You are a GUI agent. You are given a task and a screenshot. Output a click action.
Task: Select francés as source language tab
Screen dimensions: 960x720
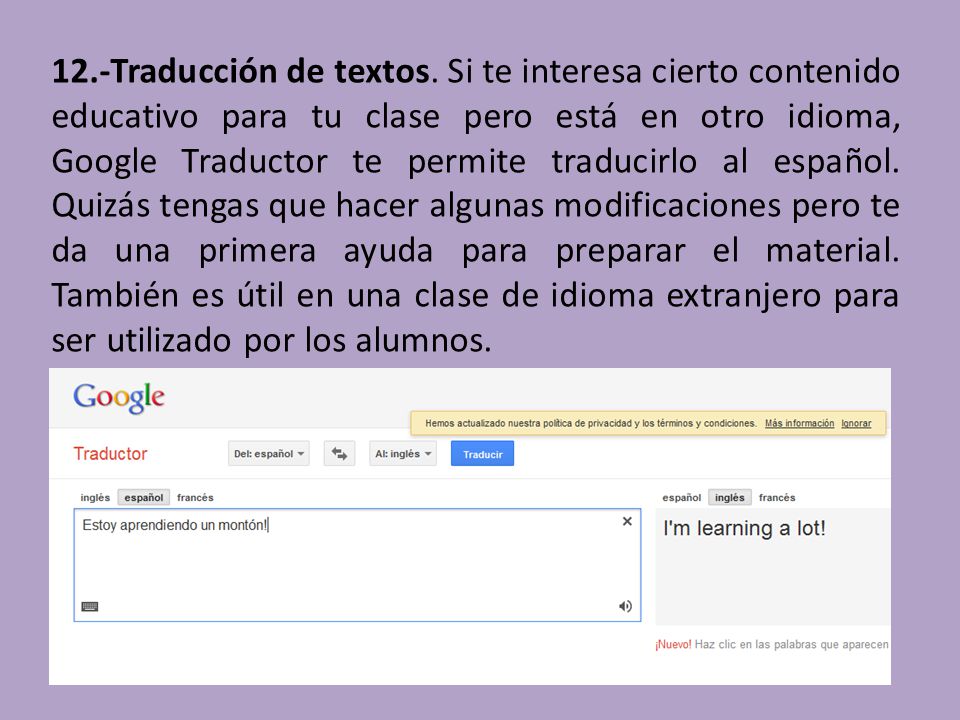click(195, 497)
